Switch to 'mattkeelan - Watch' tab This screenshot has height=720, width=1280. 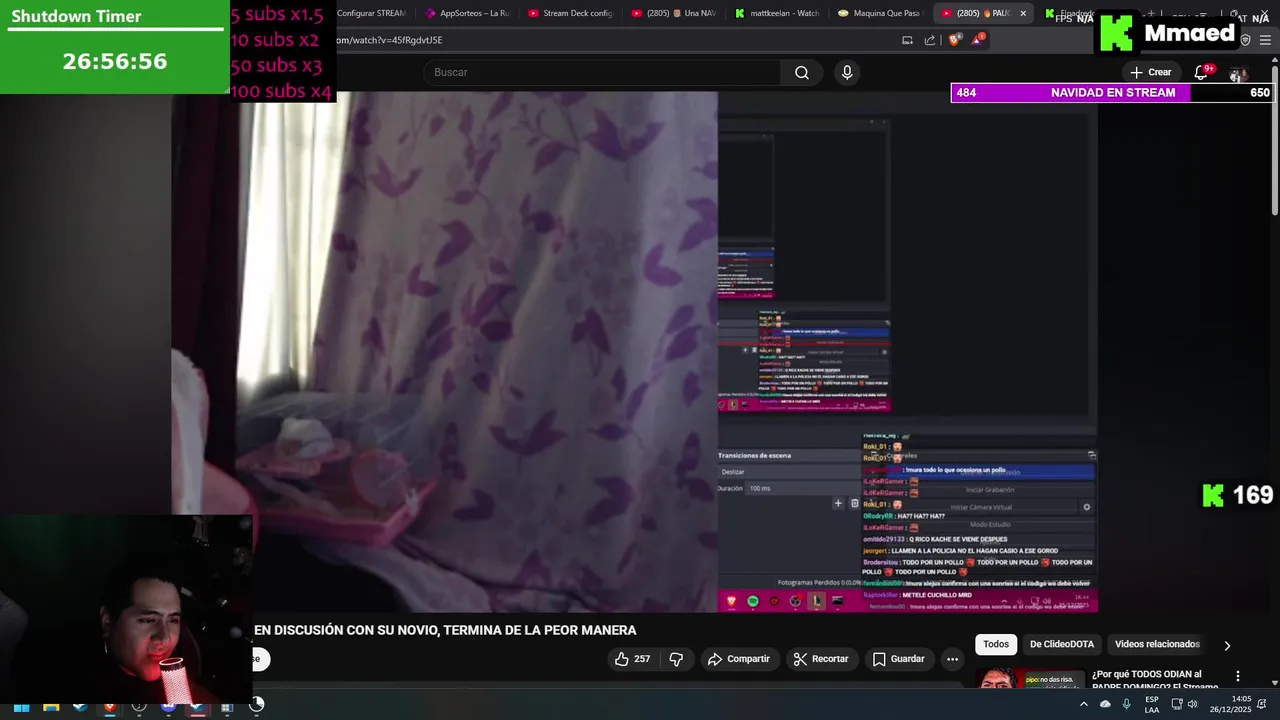coord(777,13)
